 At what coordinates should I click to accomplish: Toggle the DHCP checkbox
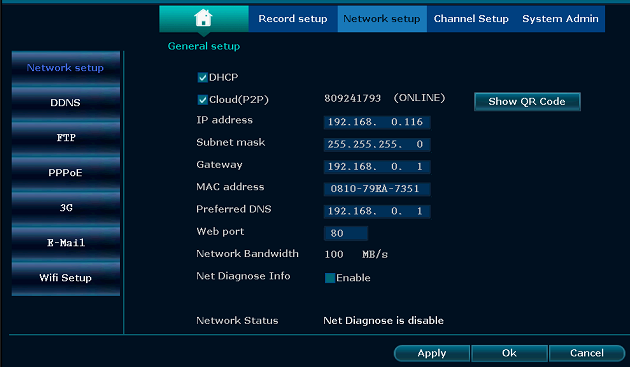(x=202, y=77)
